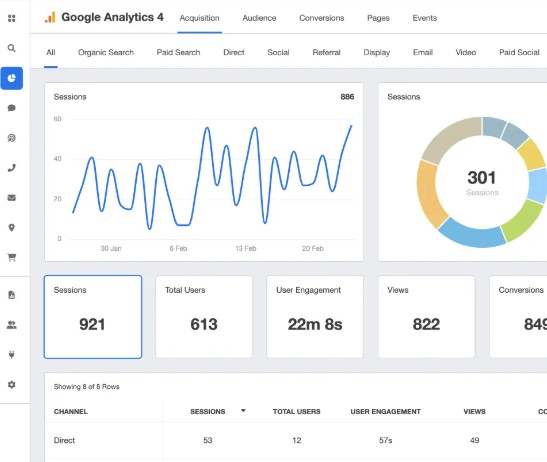The image size is (547, 462).
Task: Click the 12 total users cell
Action: [297, 440]
